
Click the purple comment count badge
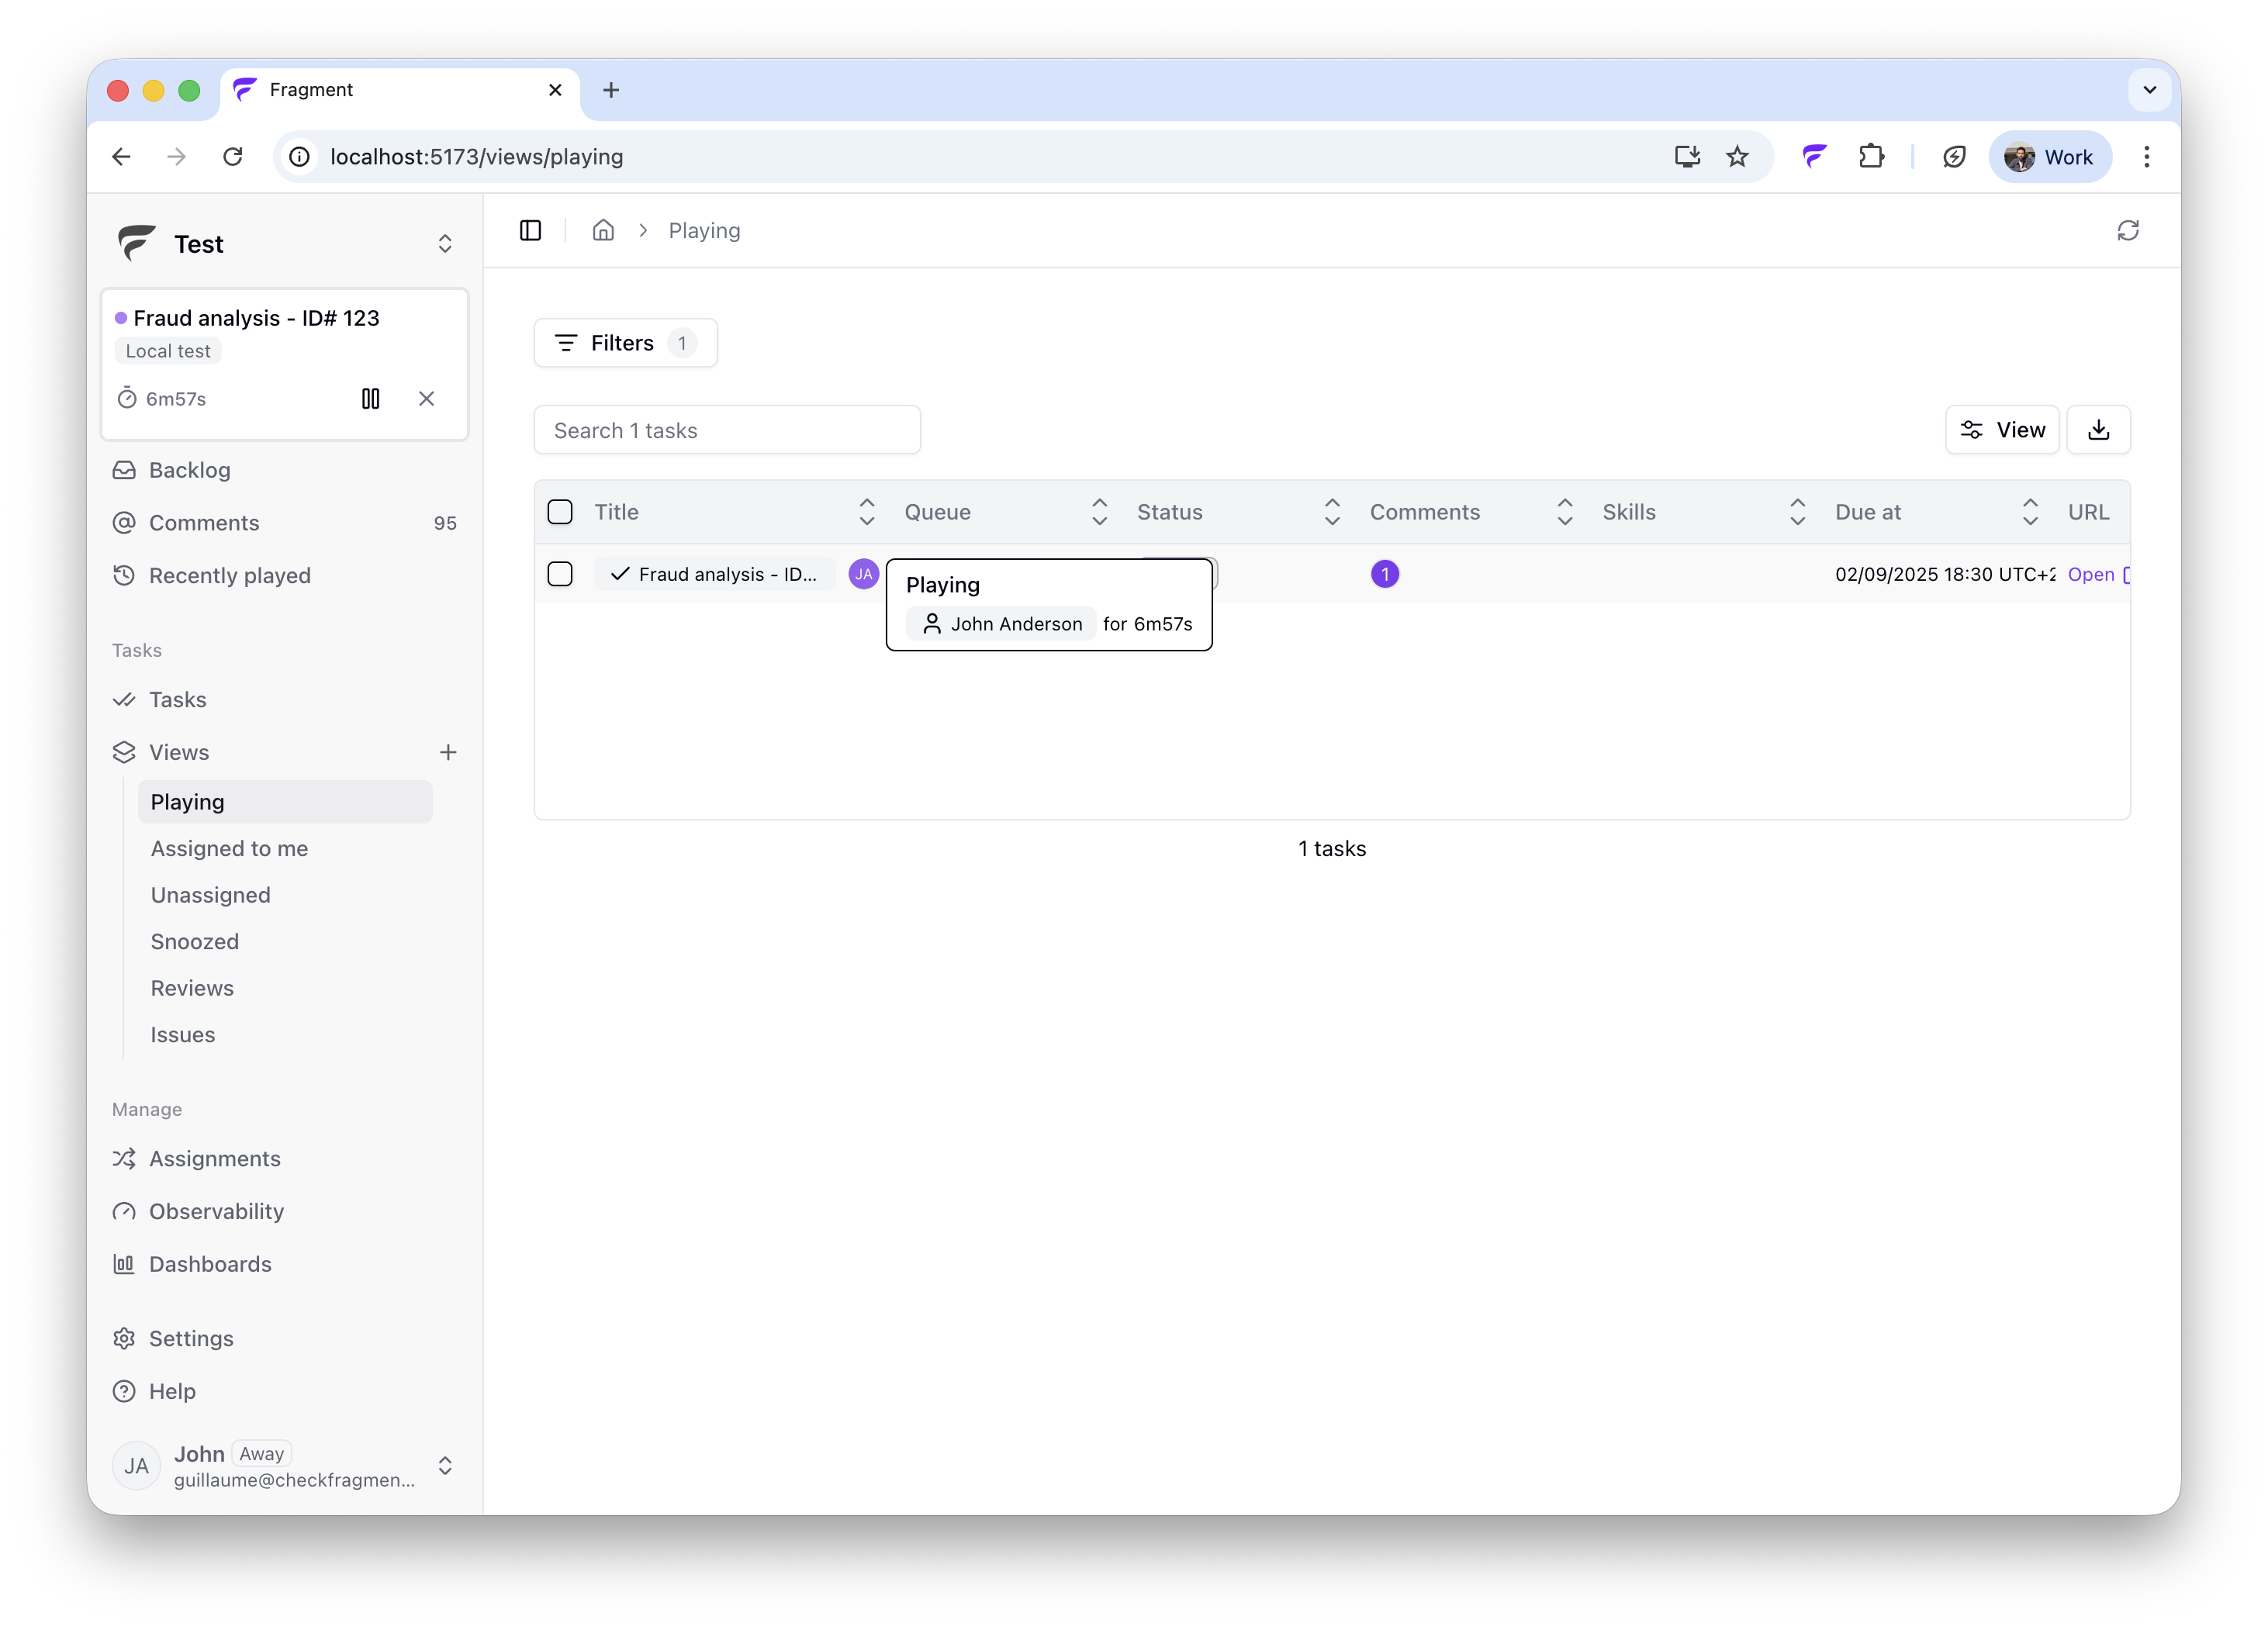coord(1384,574)
